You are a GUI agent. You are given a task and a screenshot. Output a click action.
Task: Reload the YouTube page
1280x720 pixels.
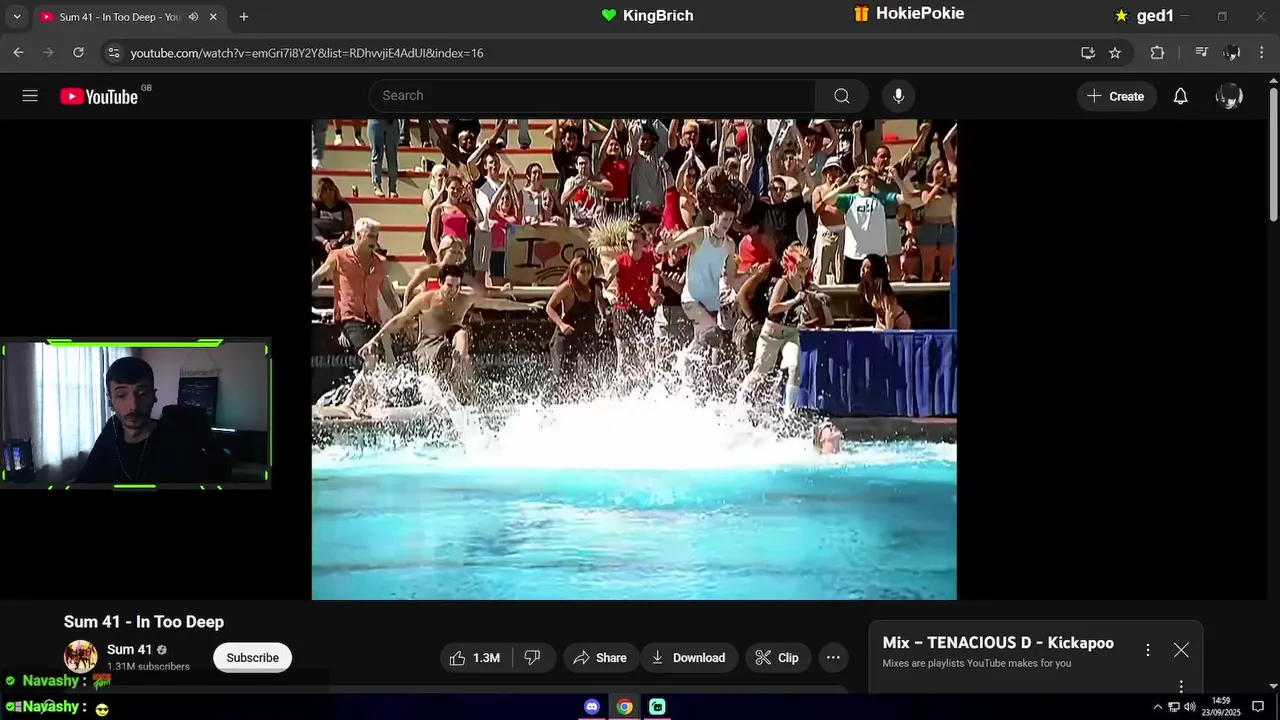(78, 52)
